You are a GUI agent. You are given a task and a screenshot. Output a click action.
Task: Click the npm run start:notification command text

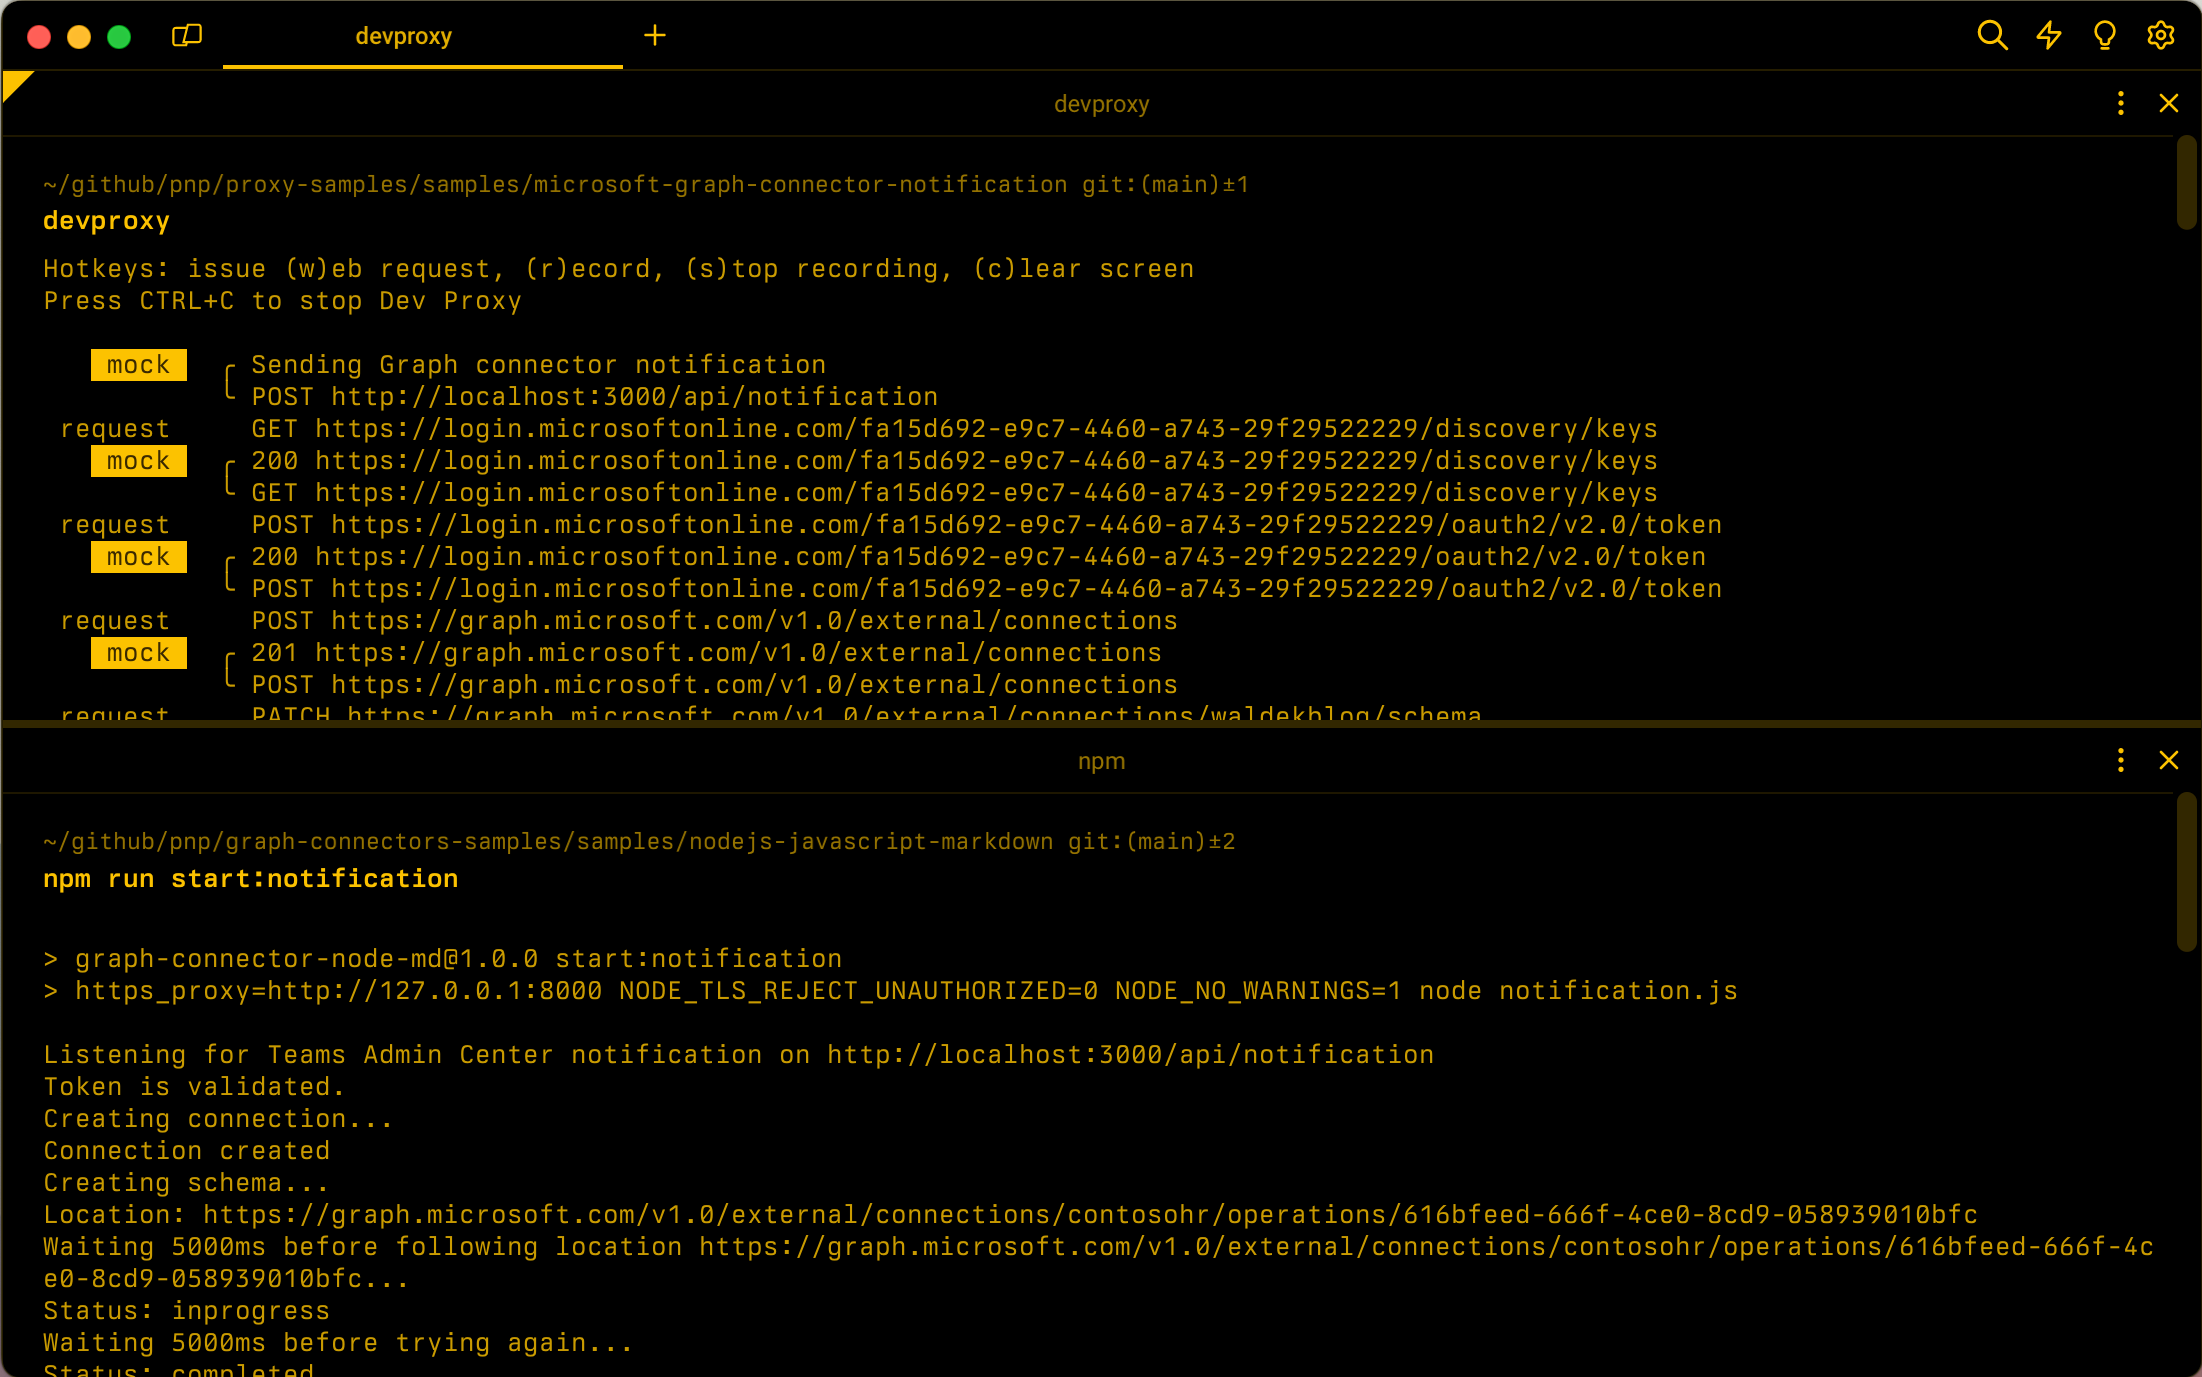tap(250, 878)
